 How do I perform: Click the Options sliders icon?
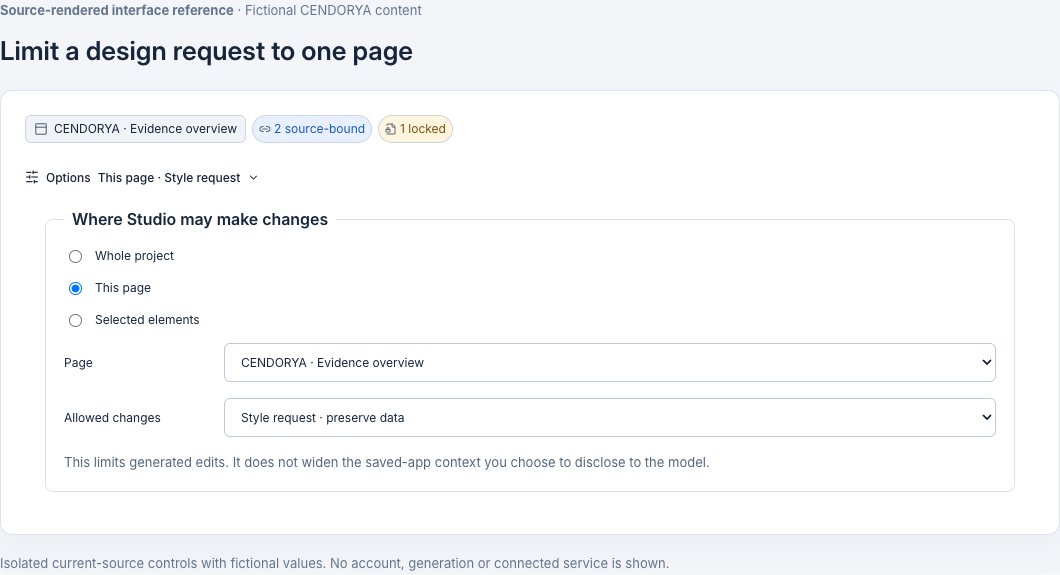[32, 178]
